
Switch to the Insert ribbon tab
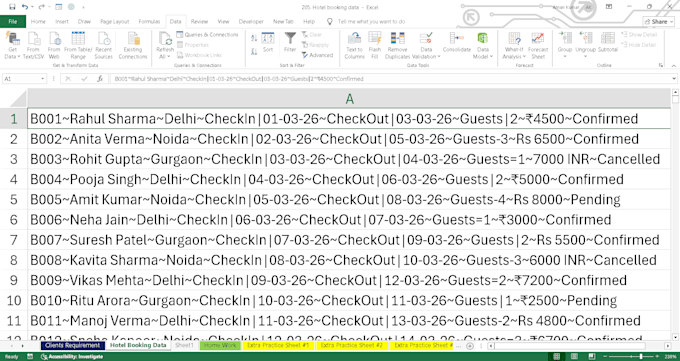pyautogui.click(x=62, y=21)
